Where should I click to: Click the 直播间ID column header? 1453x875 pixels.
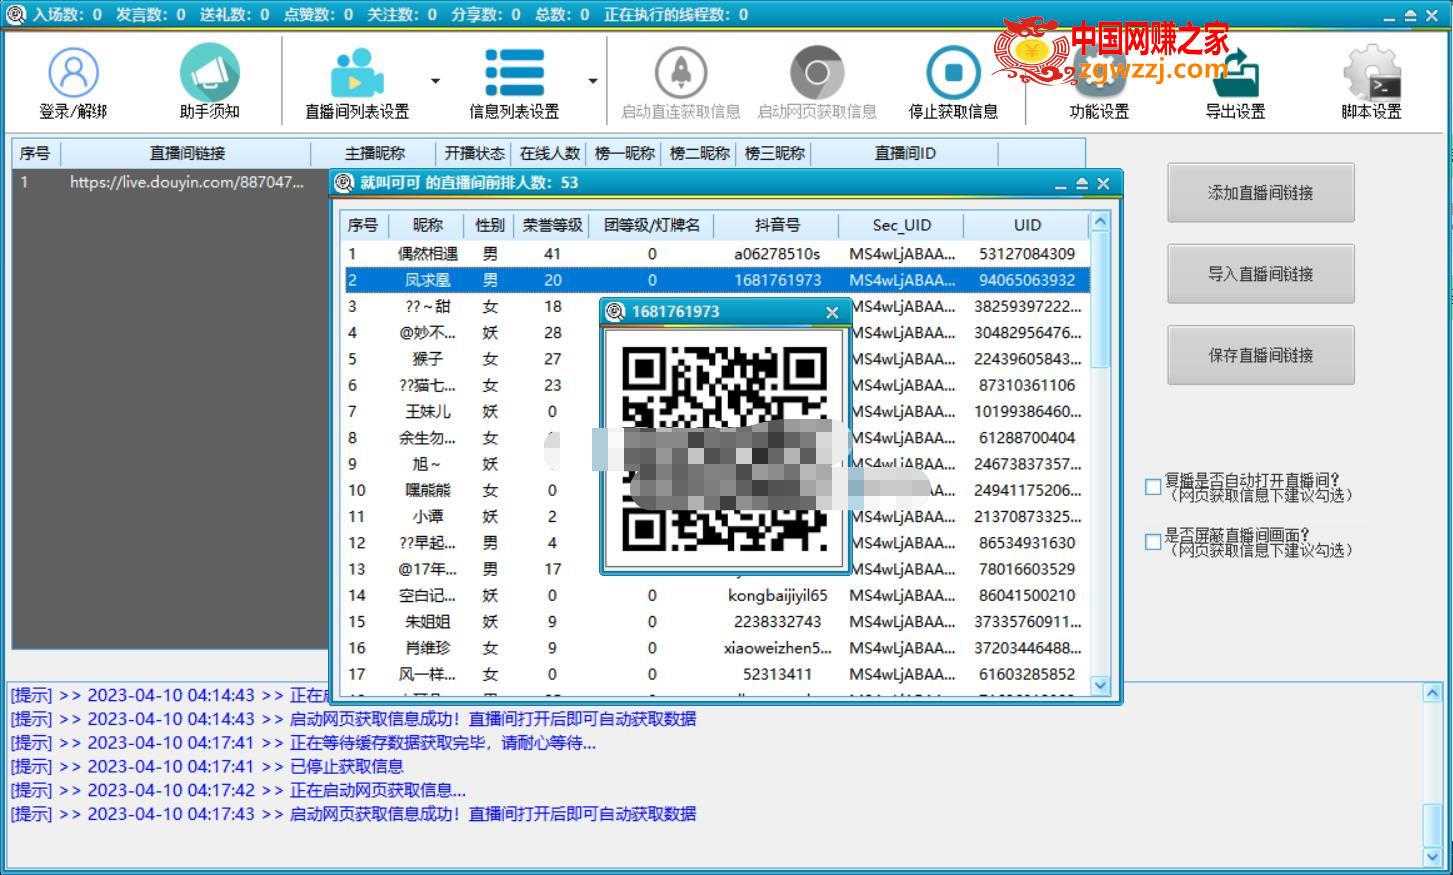[x=905, y=153]
